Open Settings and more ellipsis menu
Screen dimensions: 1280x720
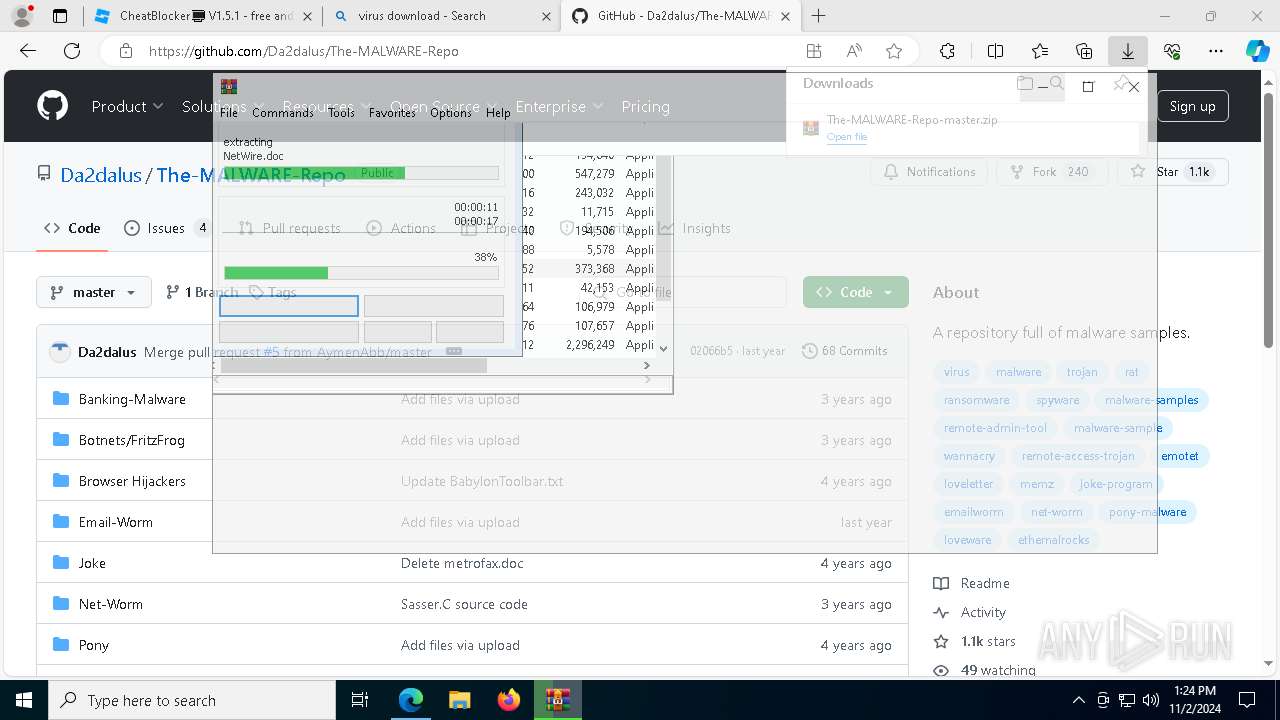(x=1216, y=51)
